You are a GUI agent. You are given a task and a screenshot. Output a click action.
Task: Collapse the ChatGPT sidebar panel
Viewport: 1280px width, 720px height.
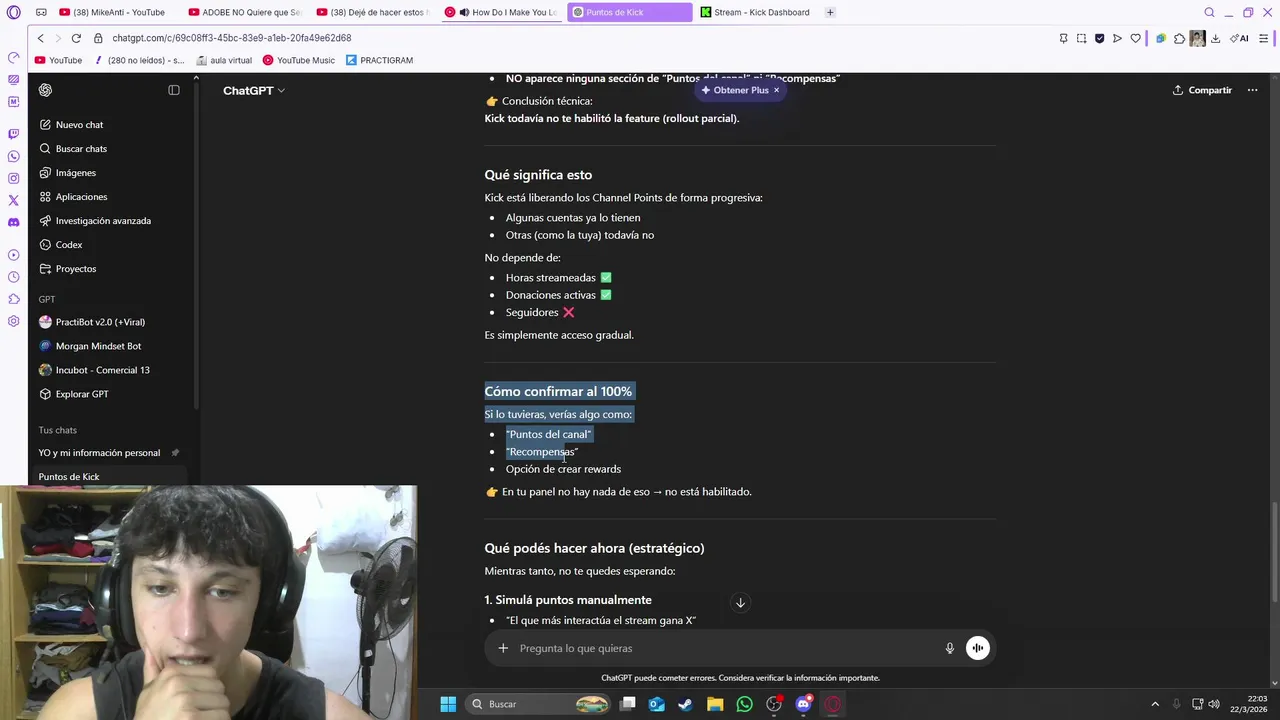(174, 90)
